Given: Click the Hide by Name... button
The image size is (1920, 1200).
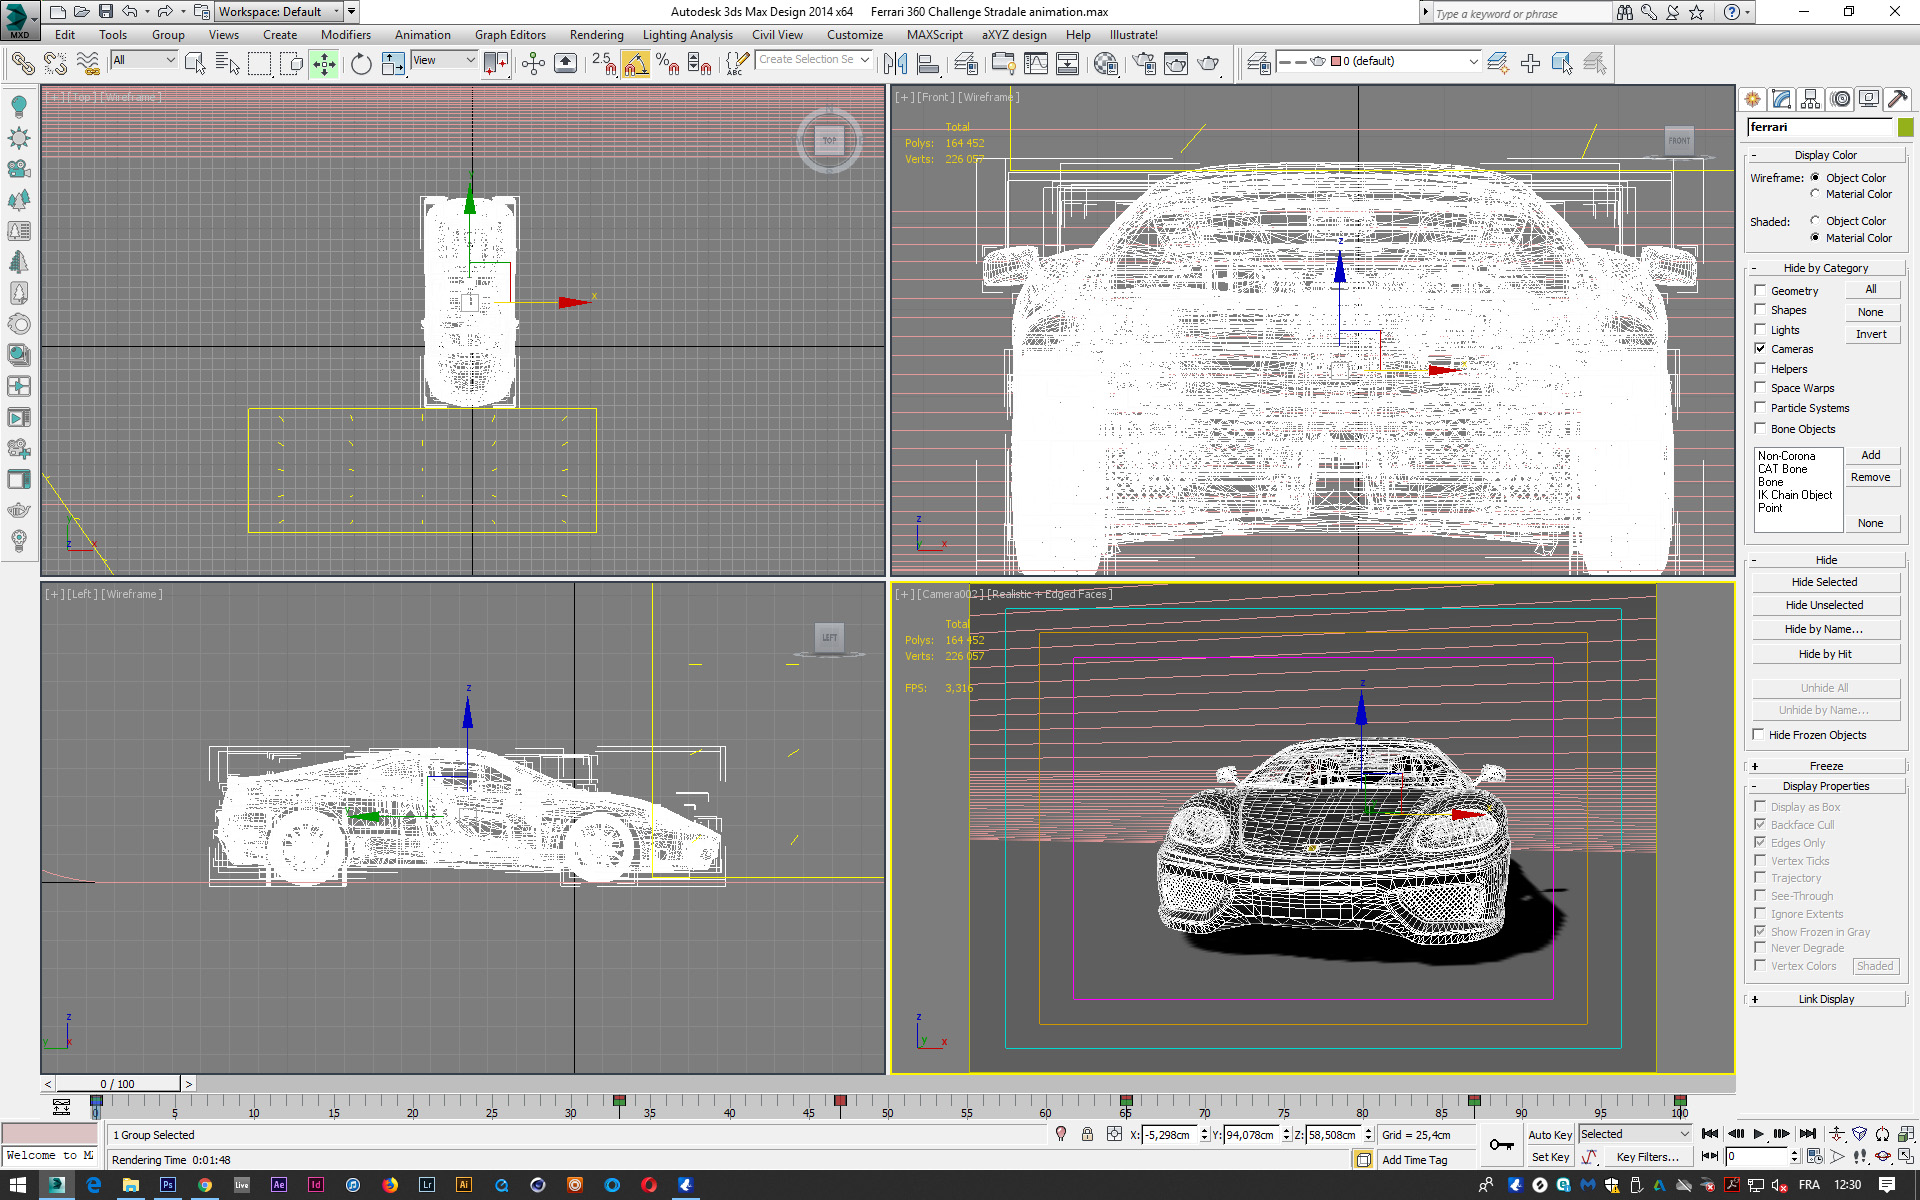Looking at the screenshot, I should pyautogui.click(x=1825, y=629).
